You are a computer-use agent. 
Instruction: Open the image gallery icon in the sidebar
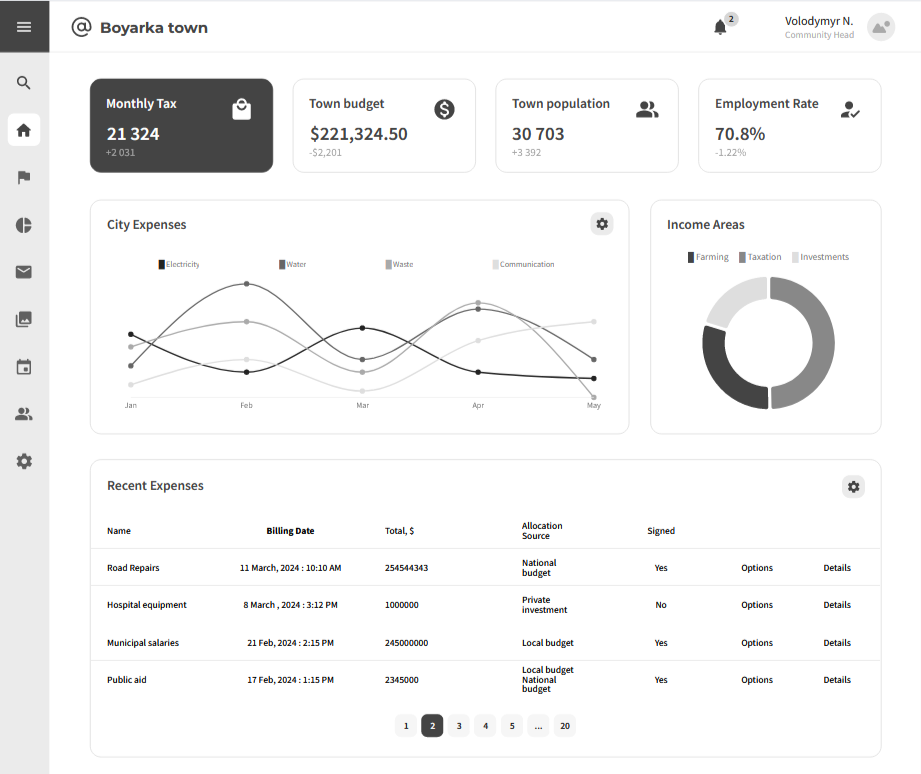pos(23,319)
